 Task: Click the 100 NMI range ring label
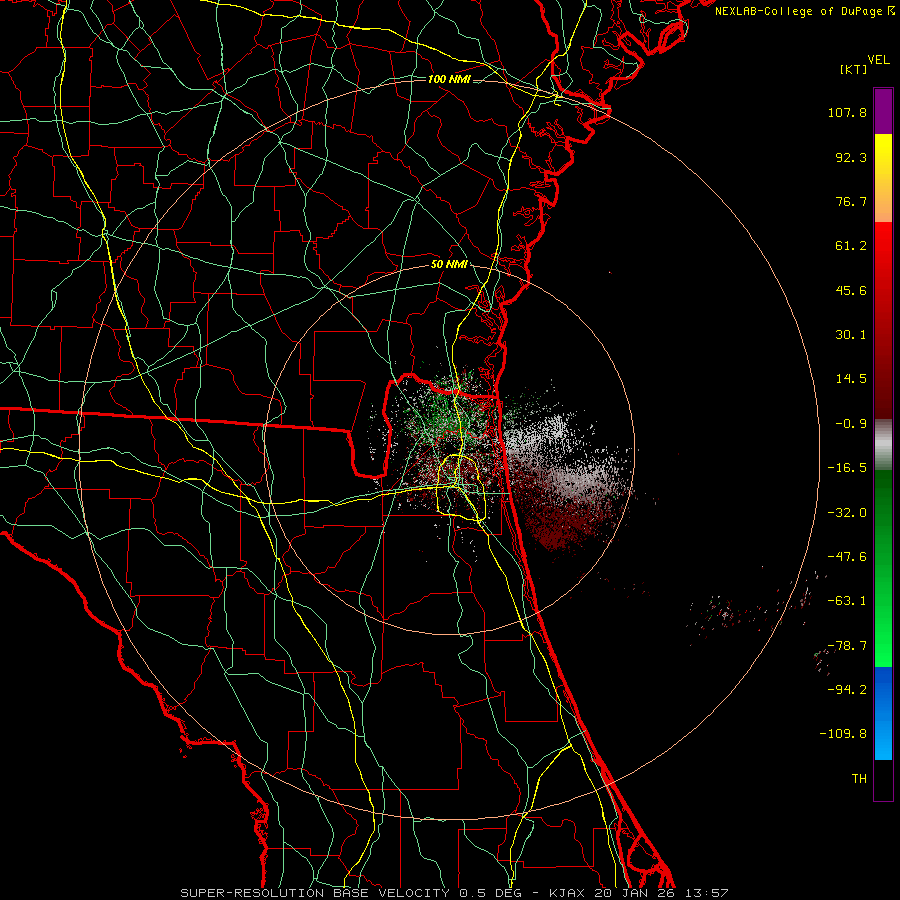pyautogui.click(x=449, y=79)
